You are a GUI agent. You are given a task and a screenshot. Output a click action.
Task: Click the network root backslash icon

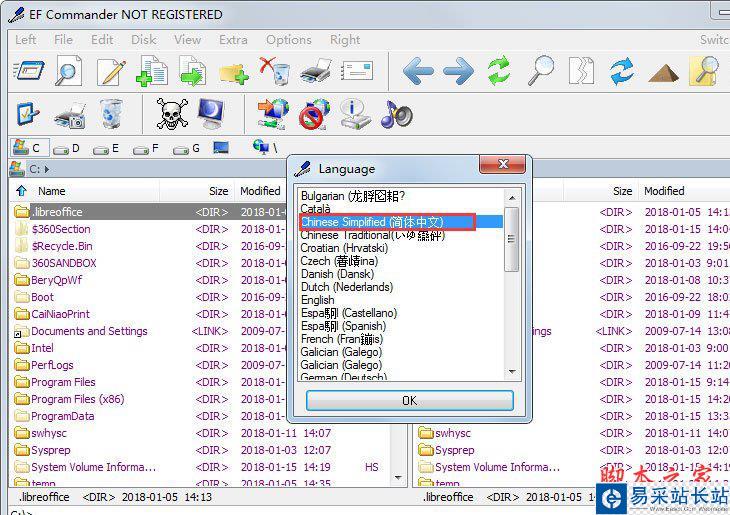[x=265, y=148]
